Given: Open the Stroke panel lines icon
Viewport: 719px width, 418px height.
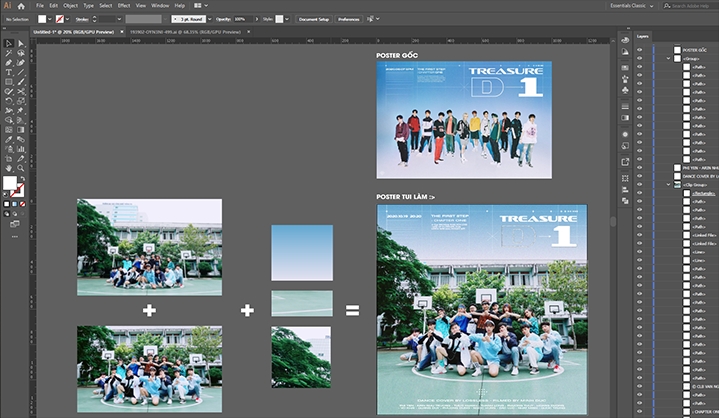Looking at the screenshot, I should pyautogui.click(x=625, y=106).
